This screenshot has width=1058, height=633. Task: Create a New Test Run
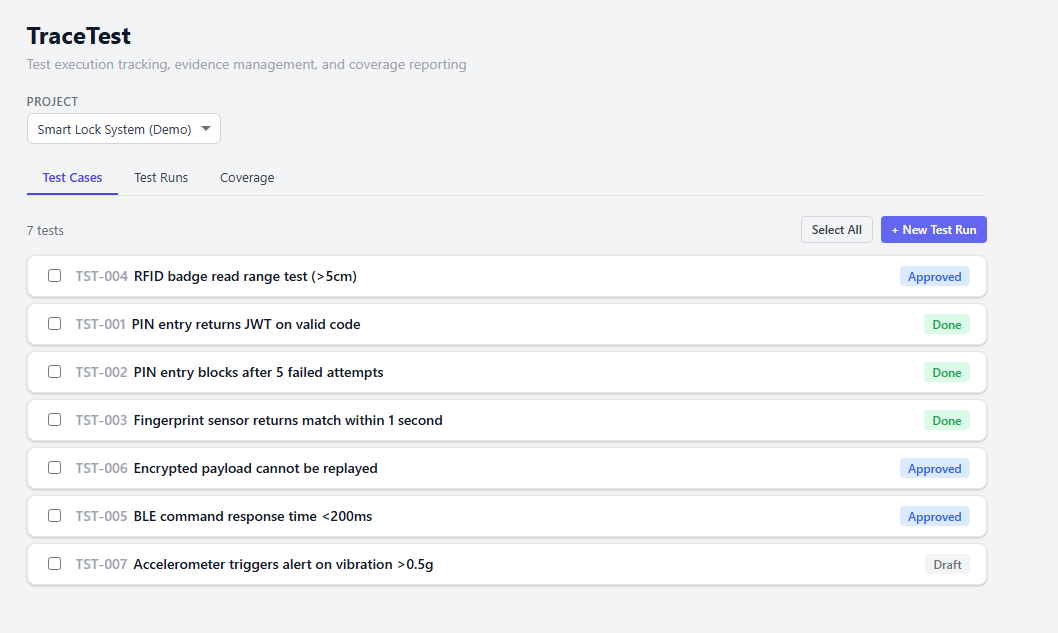934,229
